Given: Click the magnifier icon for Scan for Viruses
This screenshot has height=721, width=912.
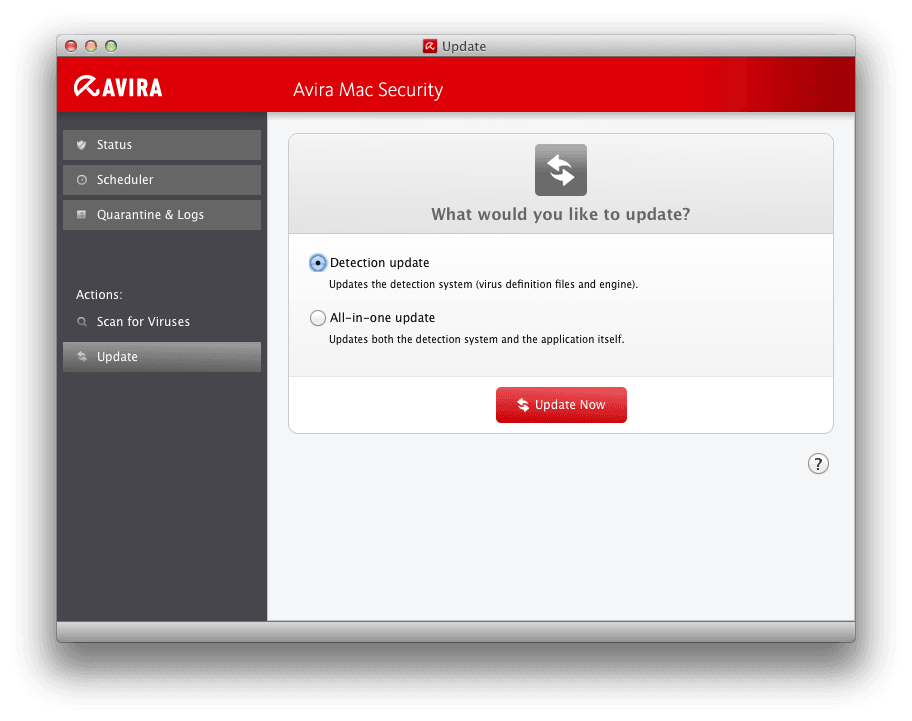Looking at the screenshot, I should 82,322.
